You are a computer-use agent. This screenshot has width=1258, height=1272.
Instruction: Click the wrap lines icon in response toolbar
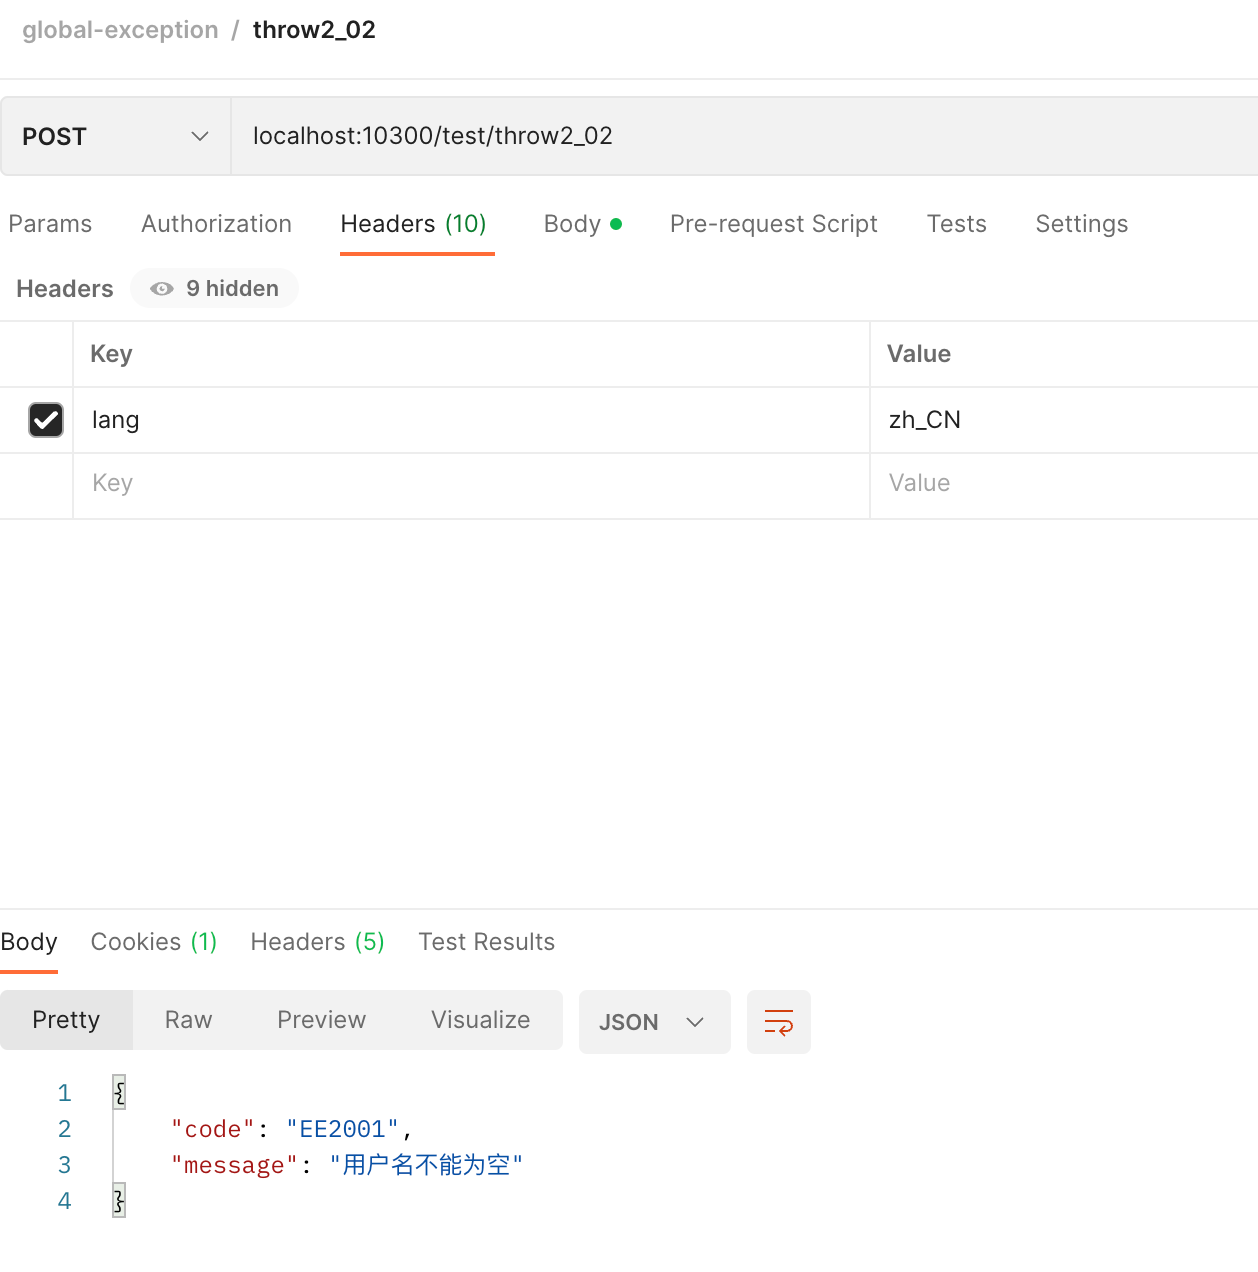[778, 1022]
